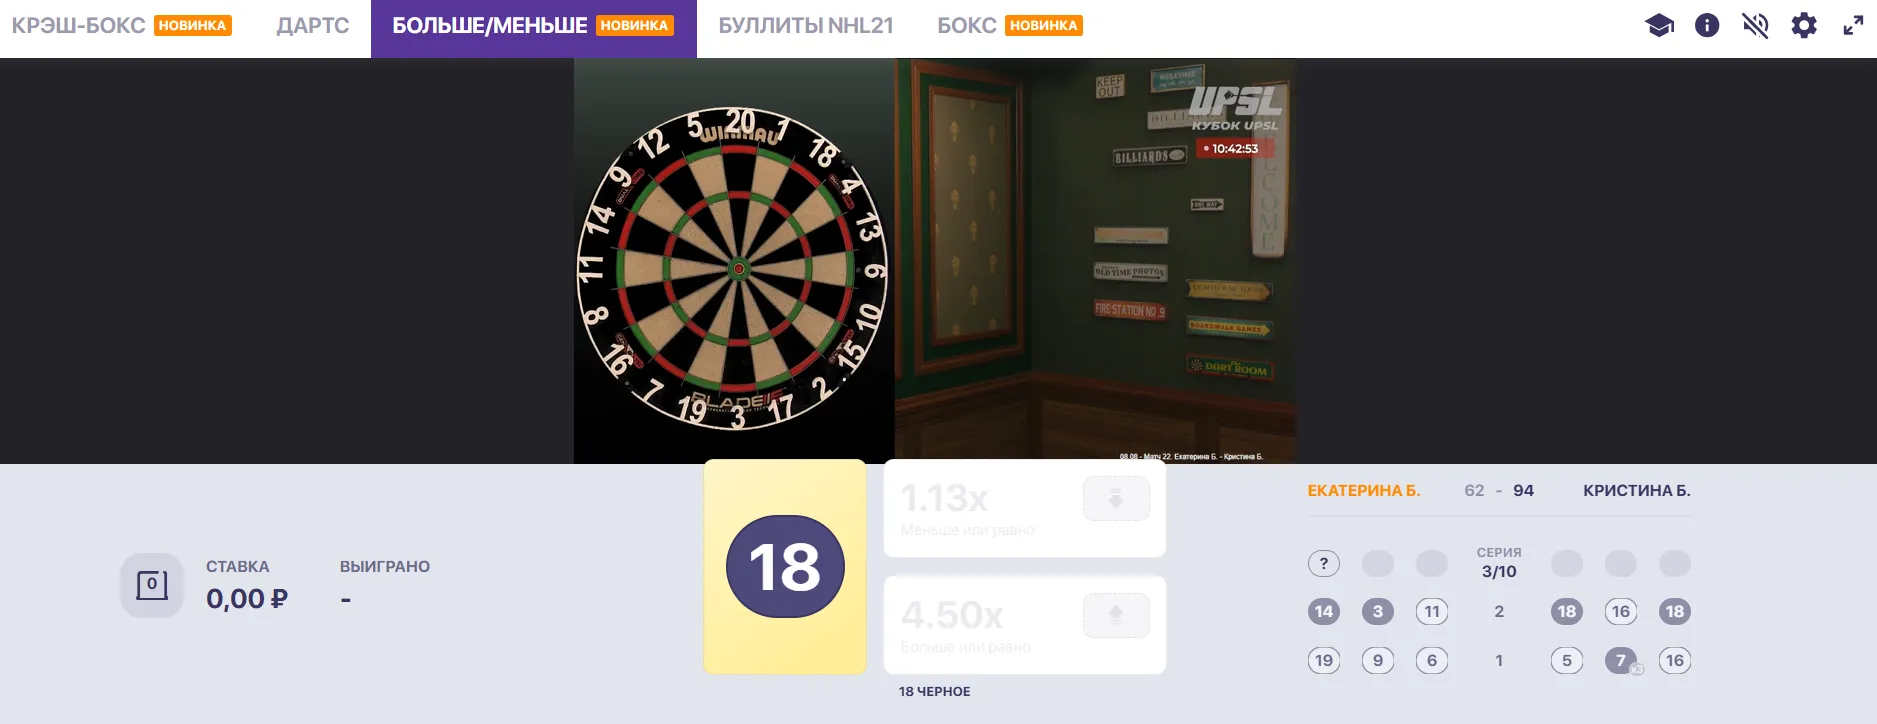1877x724 pixels.
Task: Click the Кристина Б. player name
Action: (x=1637, y=491)
